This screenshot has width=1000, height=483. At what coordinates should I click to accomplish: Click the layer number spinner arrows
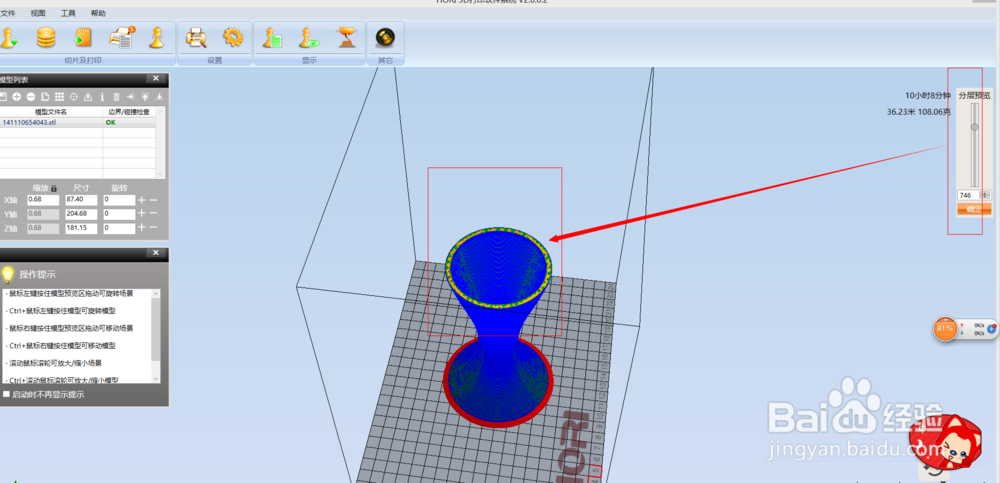pyautogui.click(x=985, y=195)
